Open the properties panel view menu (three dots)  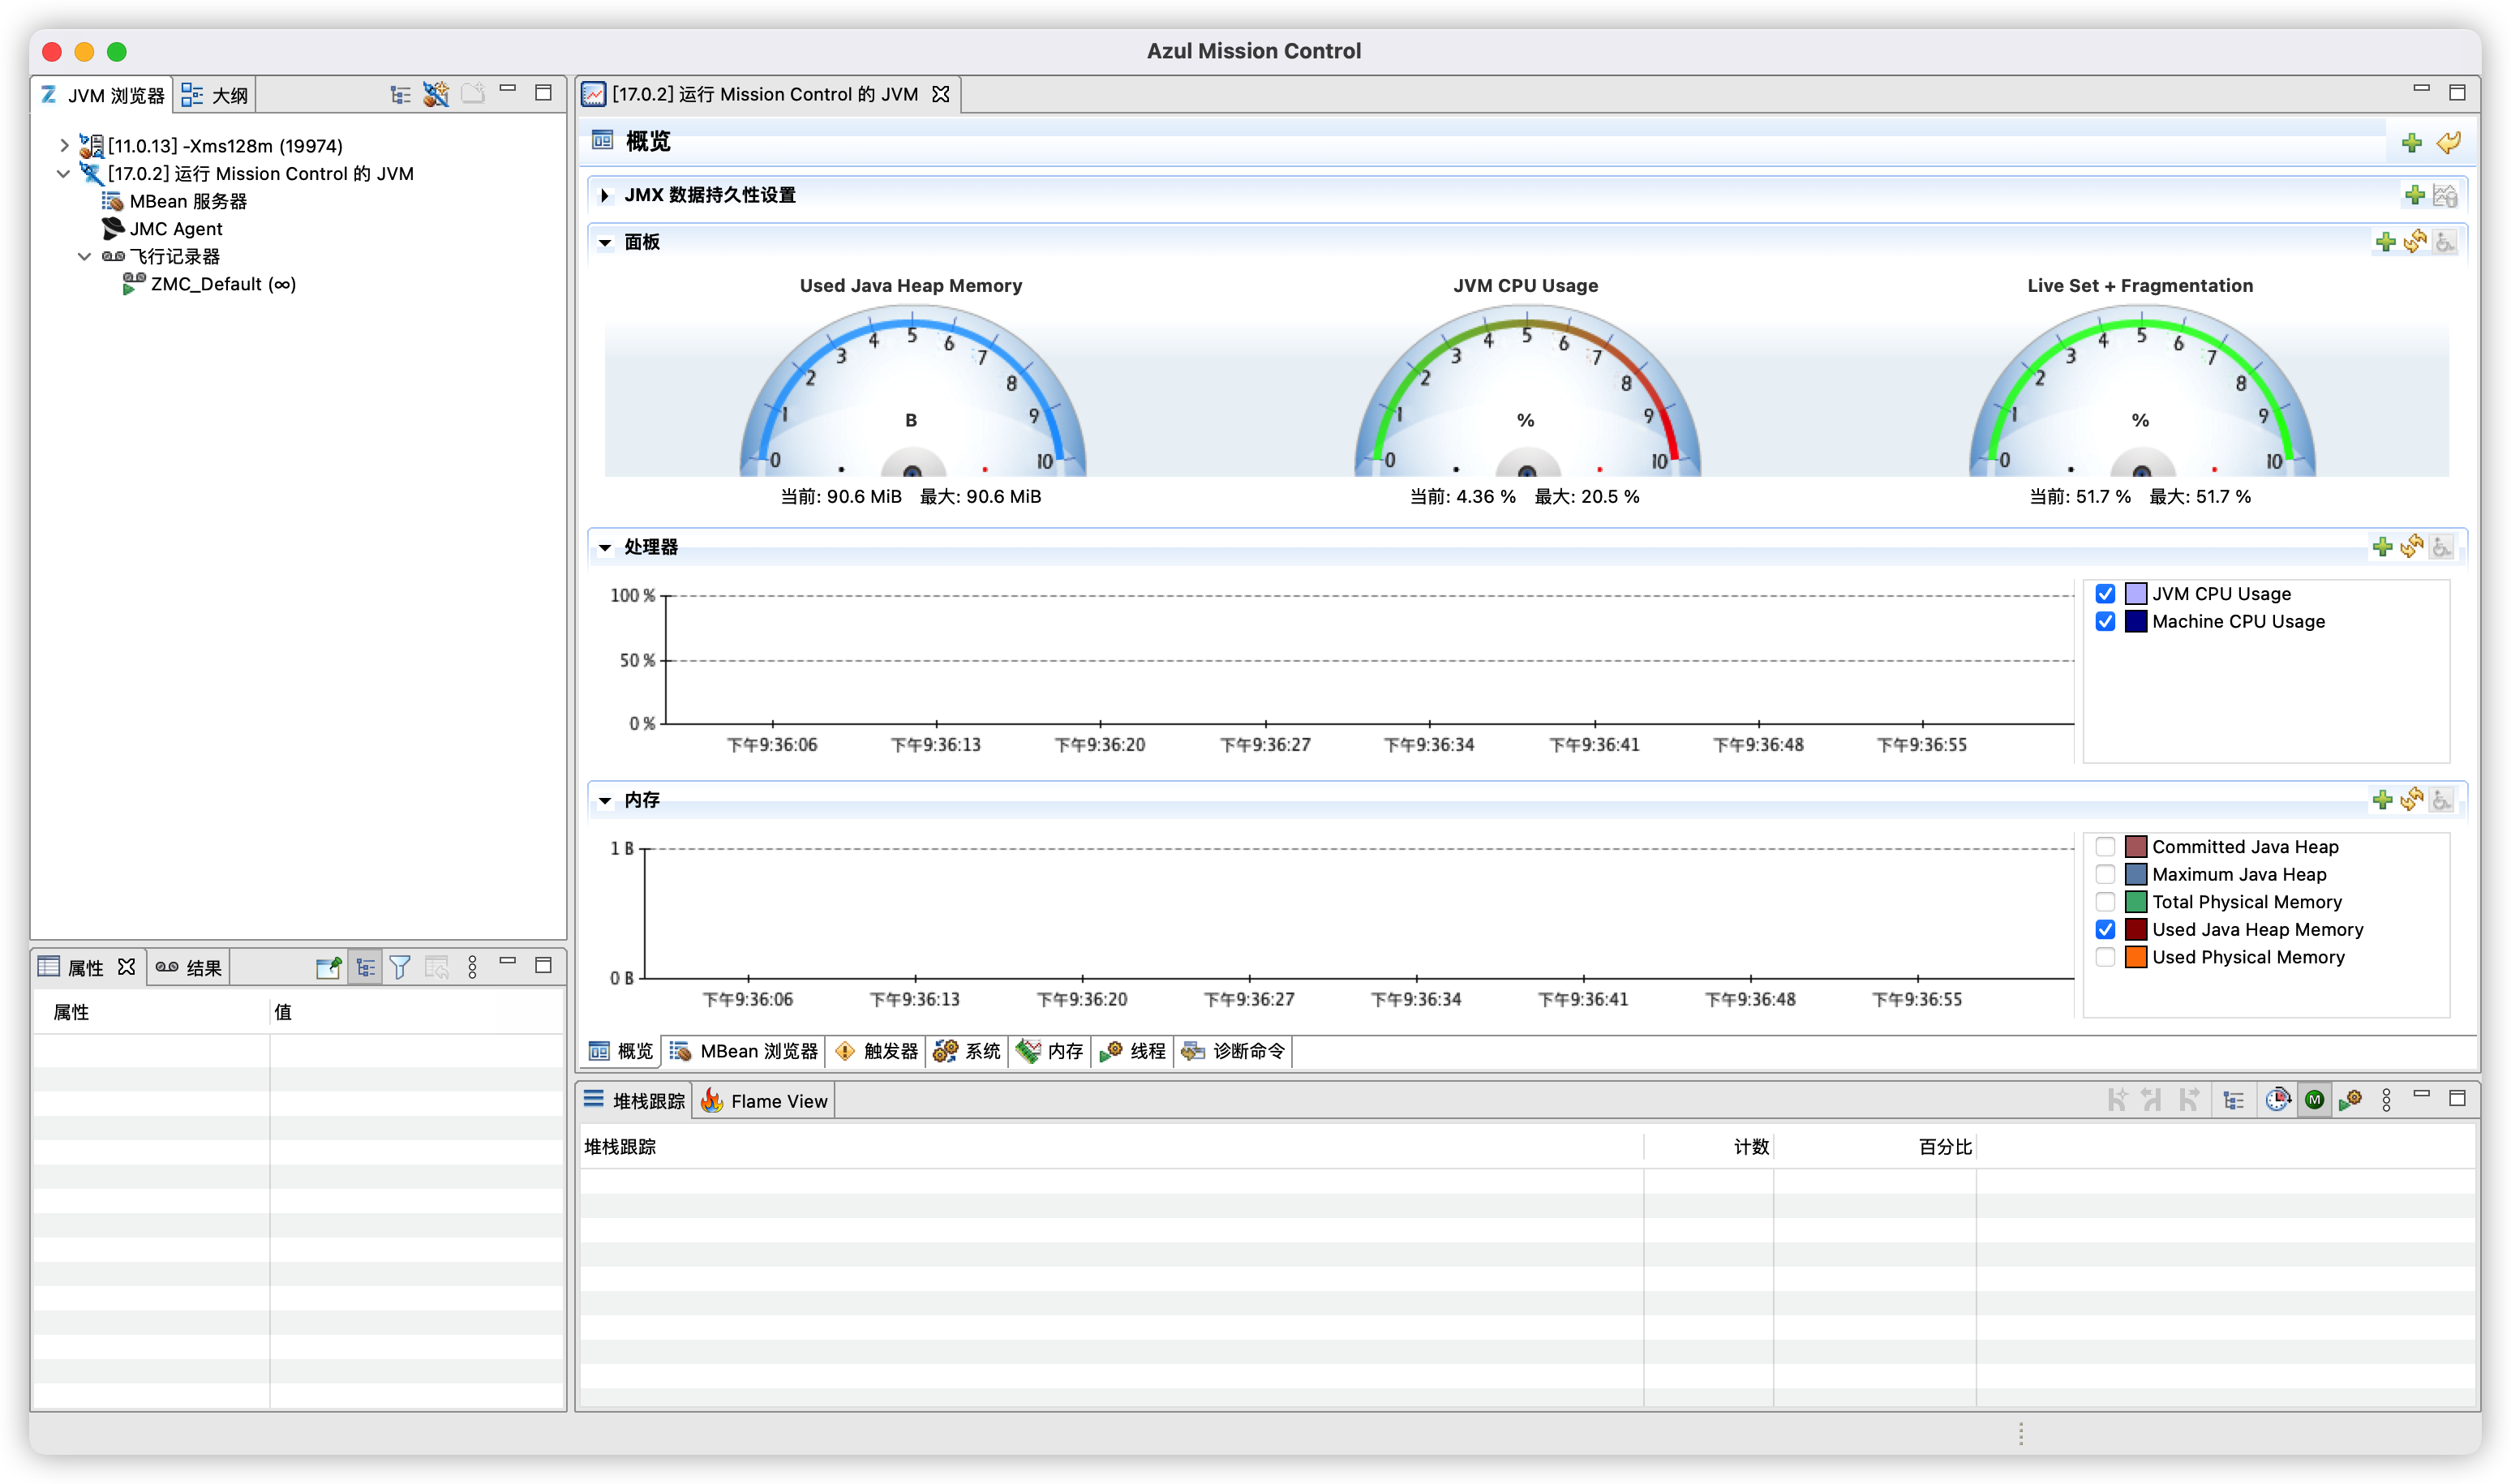click(x=472, y=967)
